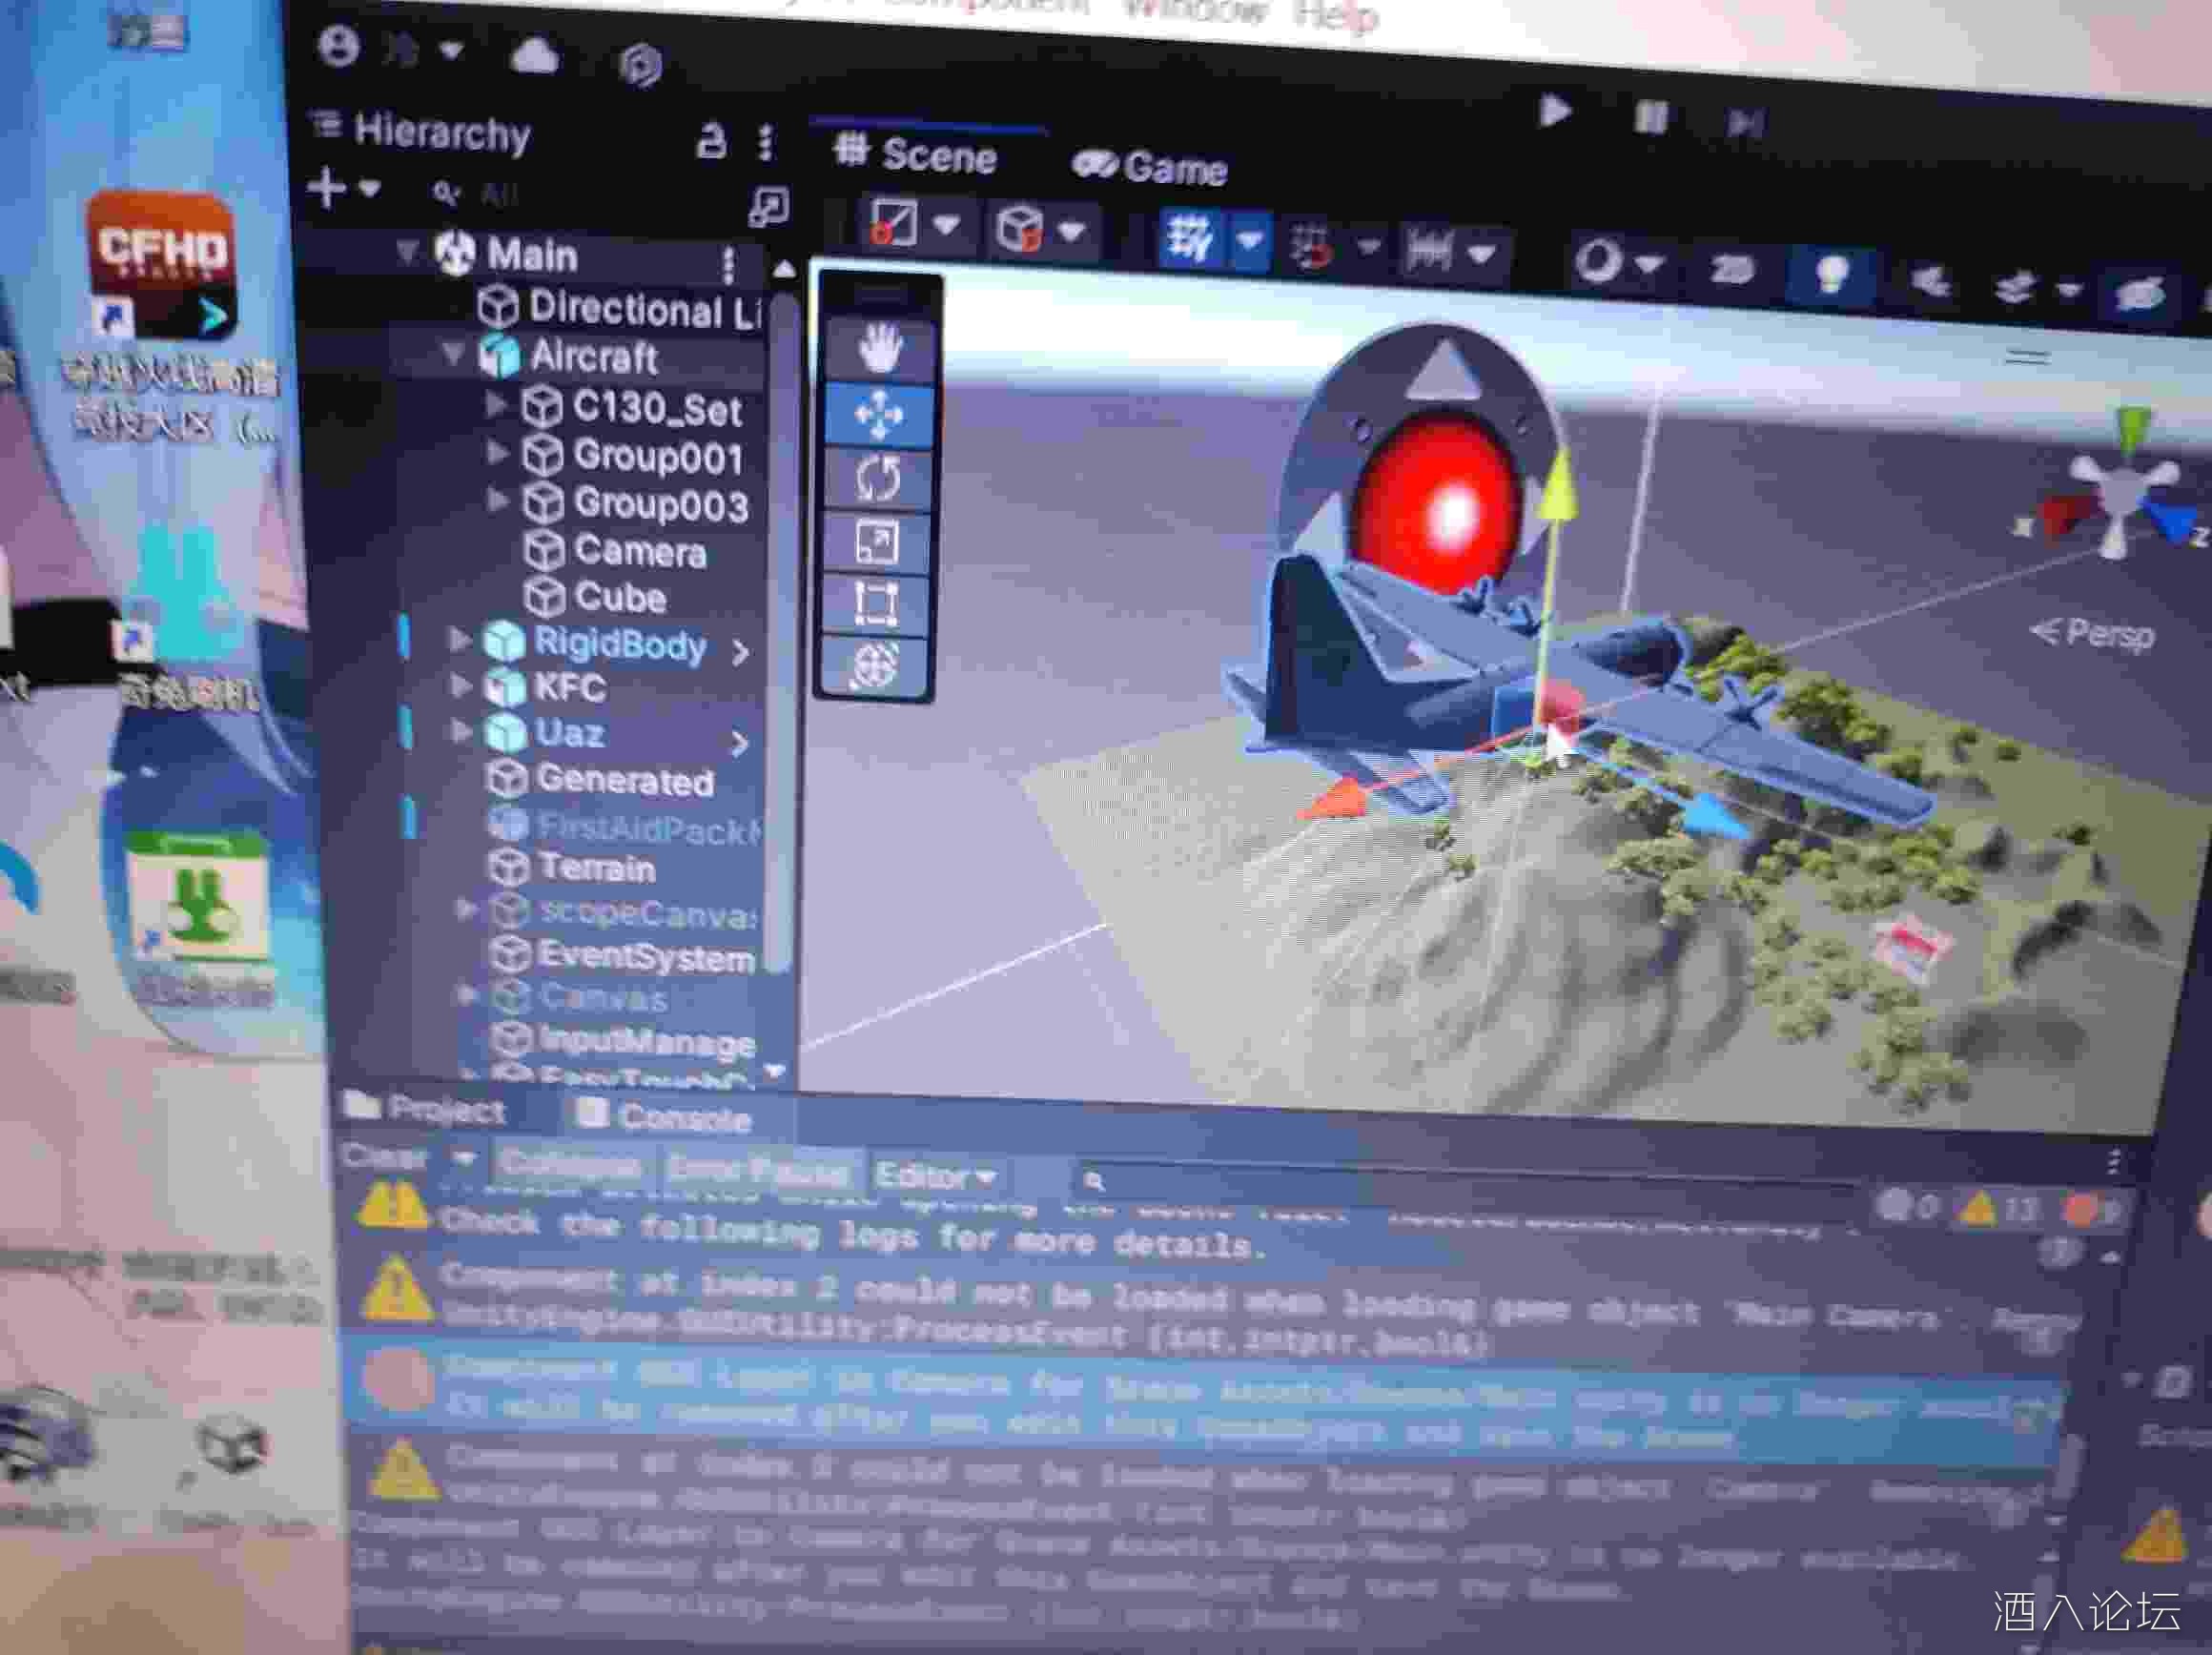Toggle Collapse in Console toolbar
Viewport: 2212px width, 1655px height.
tap(570, 1164)
